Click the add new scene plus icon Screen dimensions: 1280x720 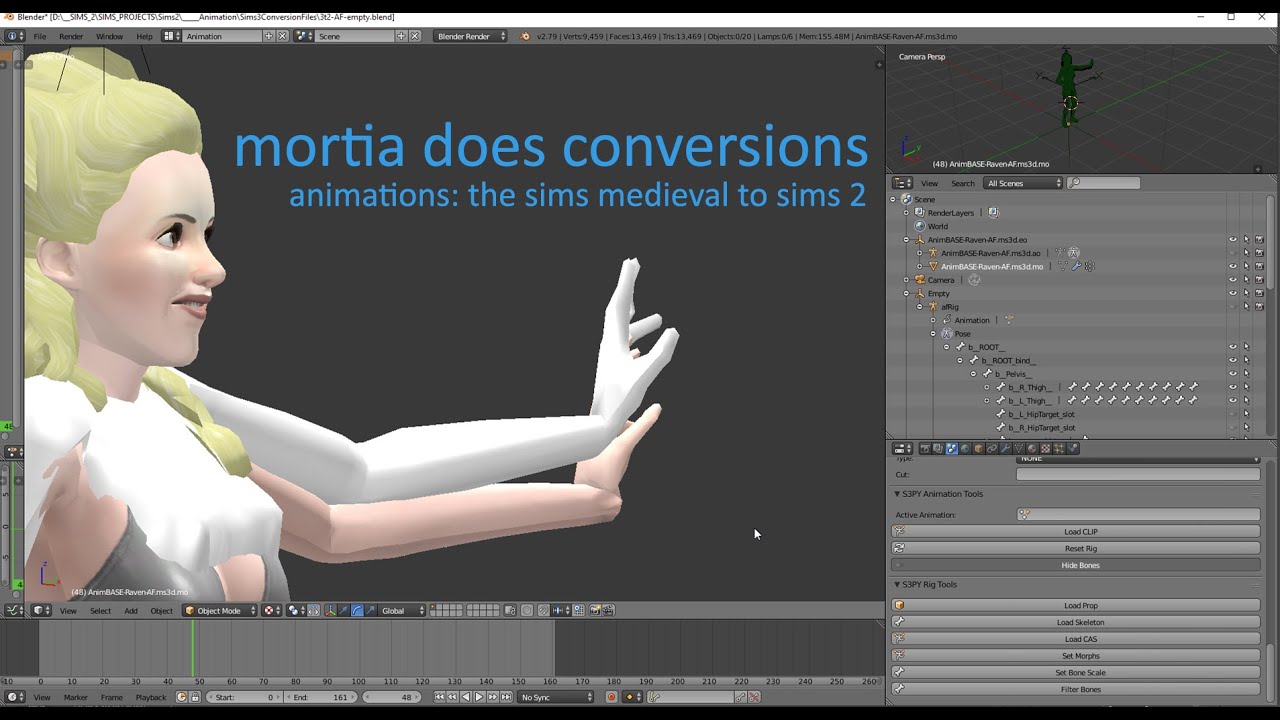click(x=401, y=36)
